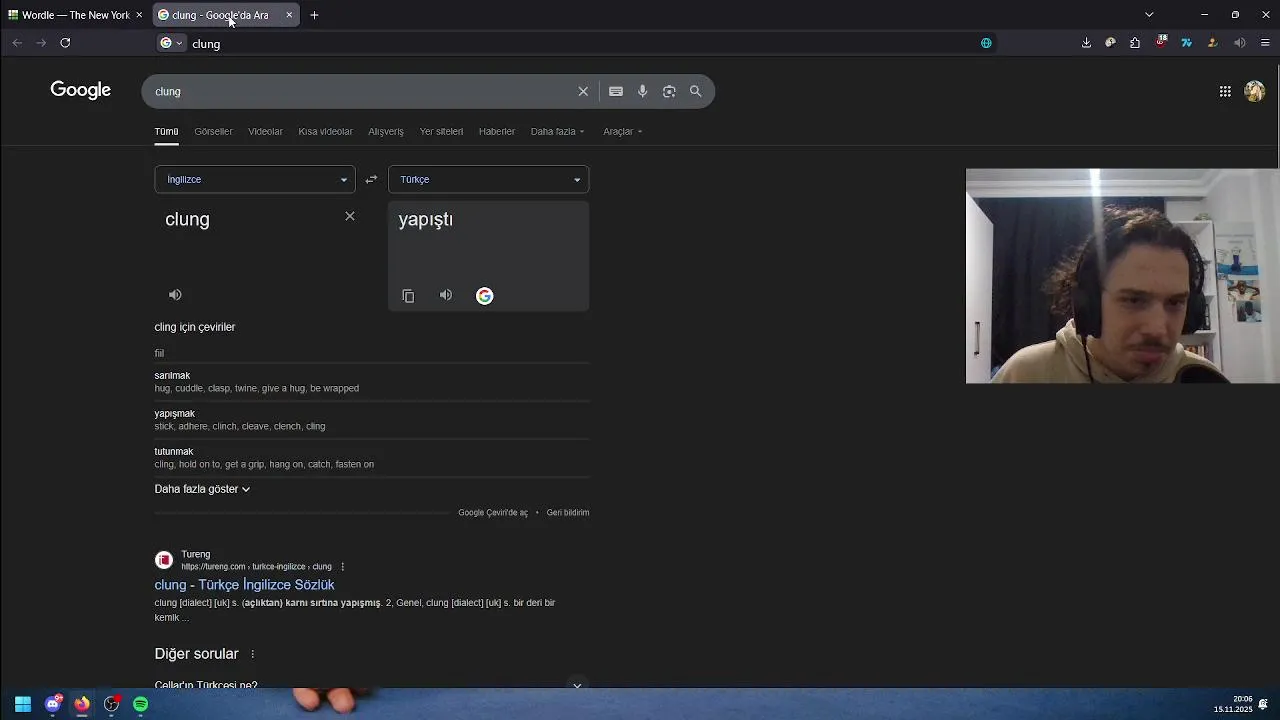Click Google Çeviri'de aç link
The image size is (1280, 720).
click(x=493, y=513)
